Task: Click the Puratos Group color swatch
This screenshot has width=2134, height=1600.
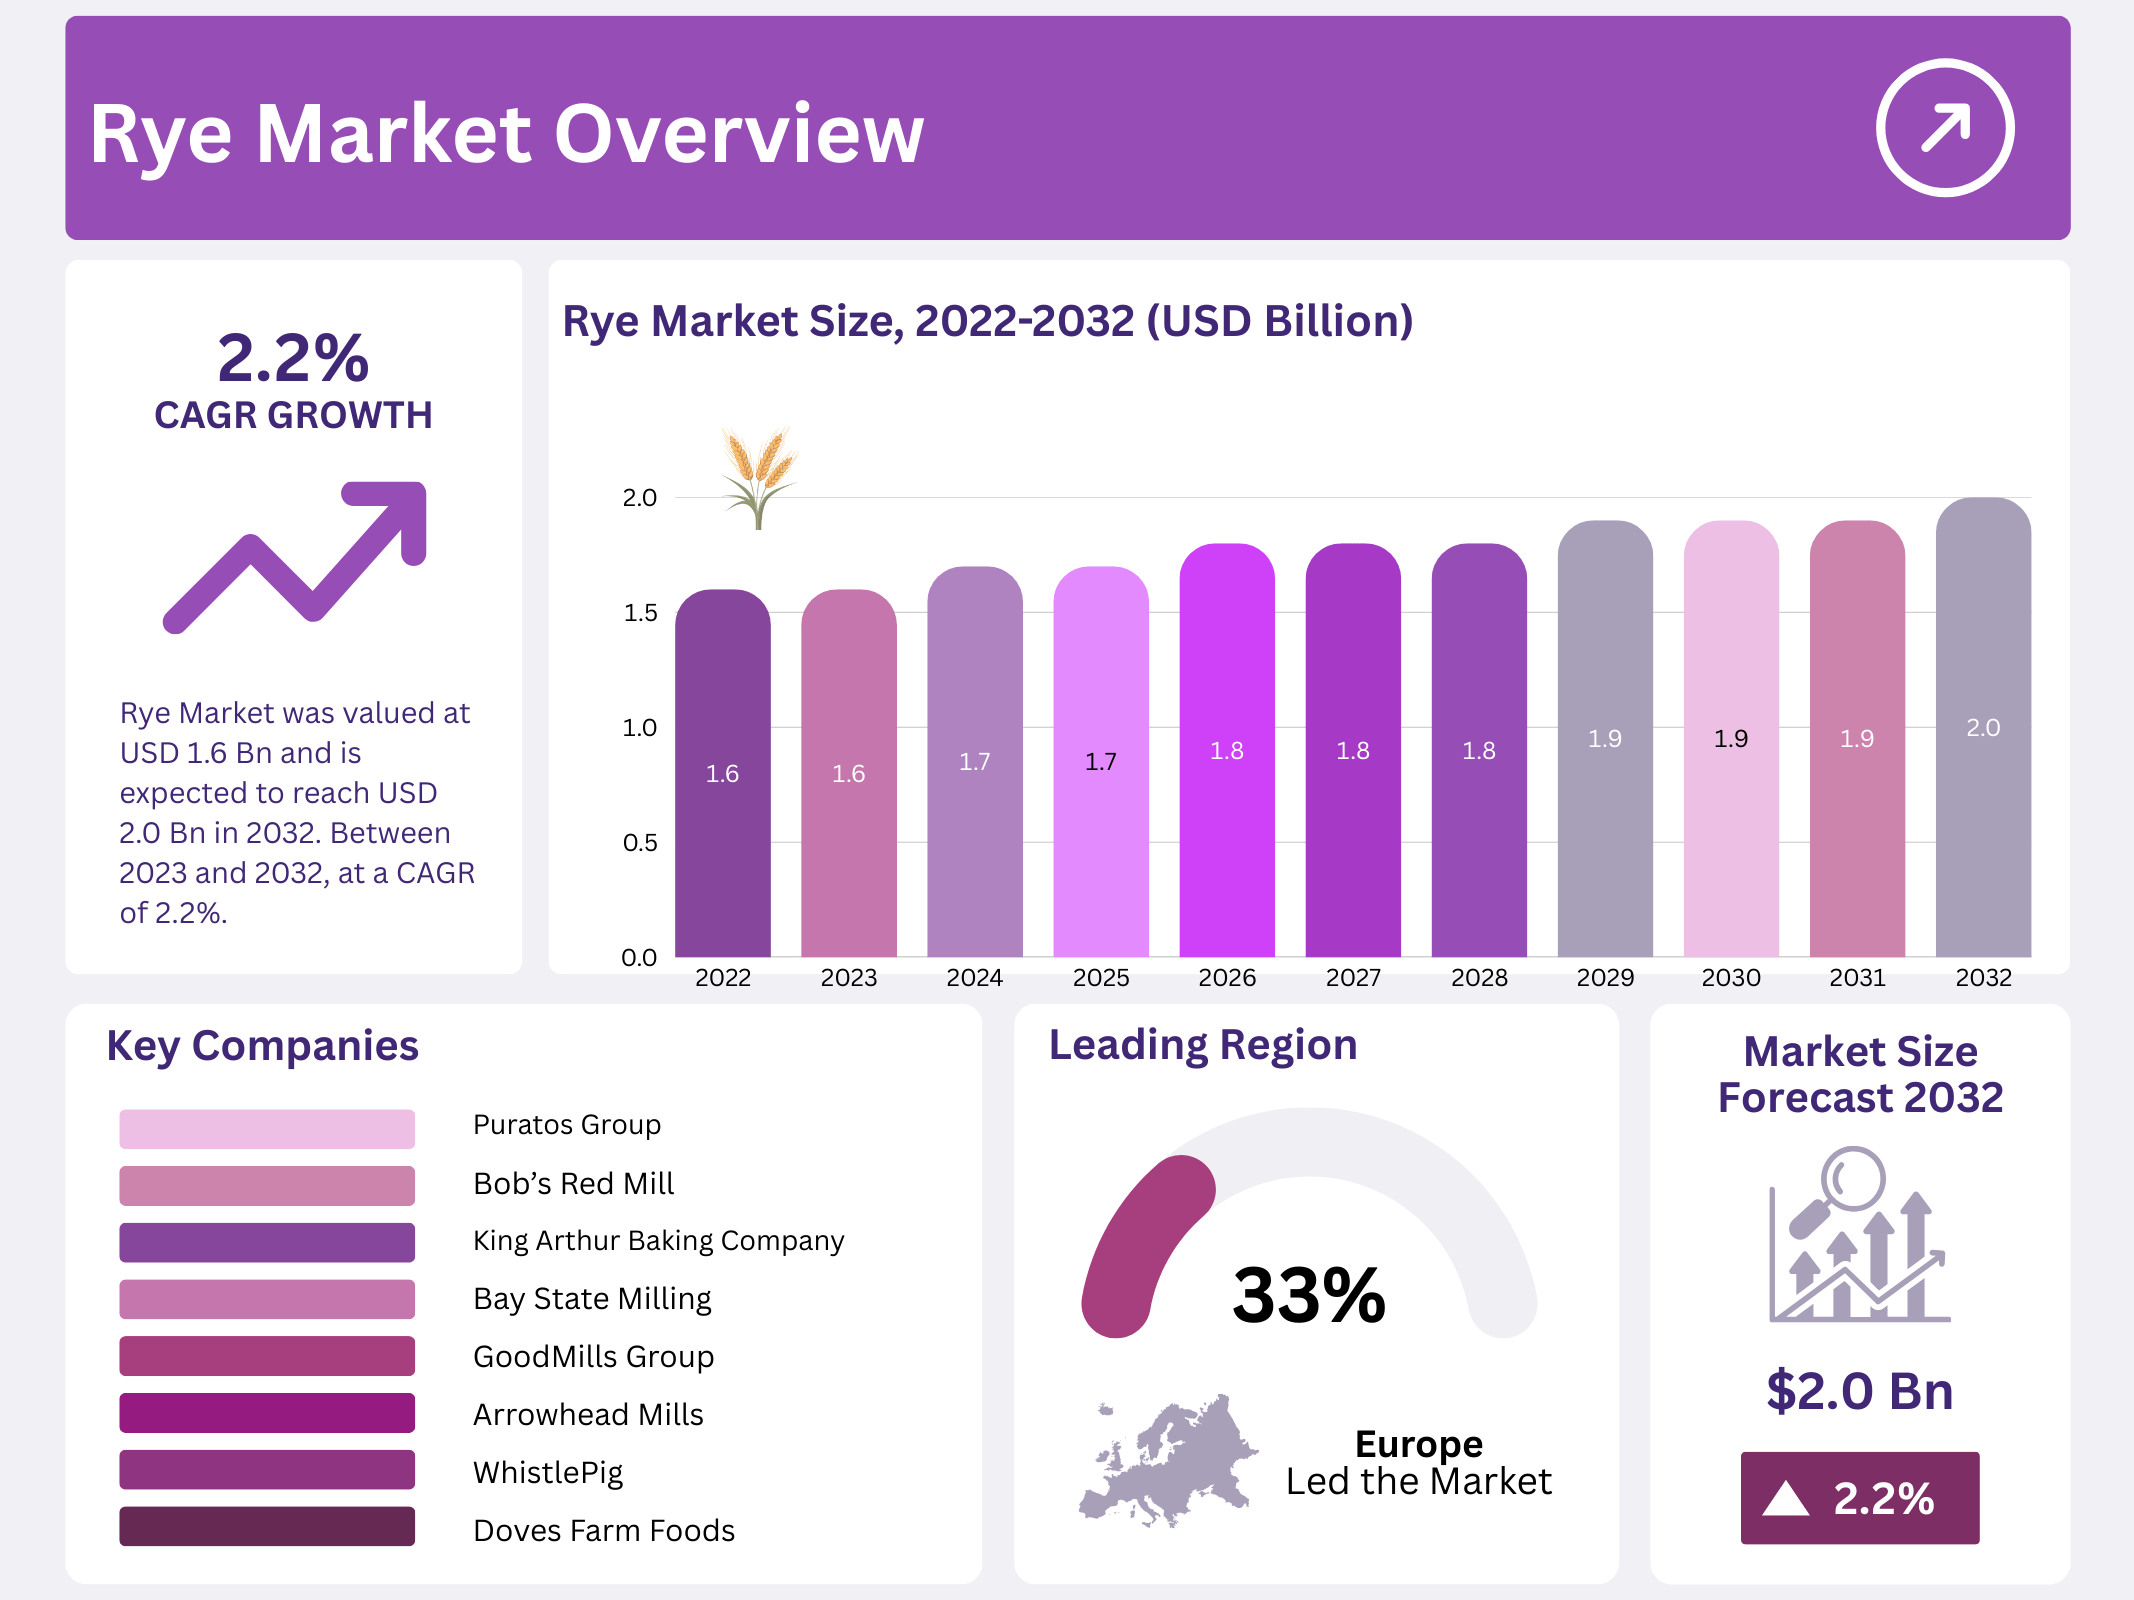Action: point(267,1128)
